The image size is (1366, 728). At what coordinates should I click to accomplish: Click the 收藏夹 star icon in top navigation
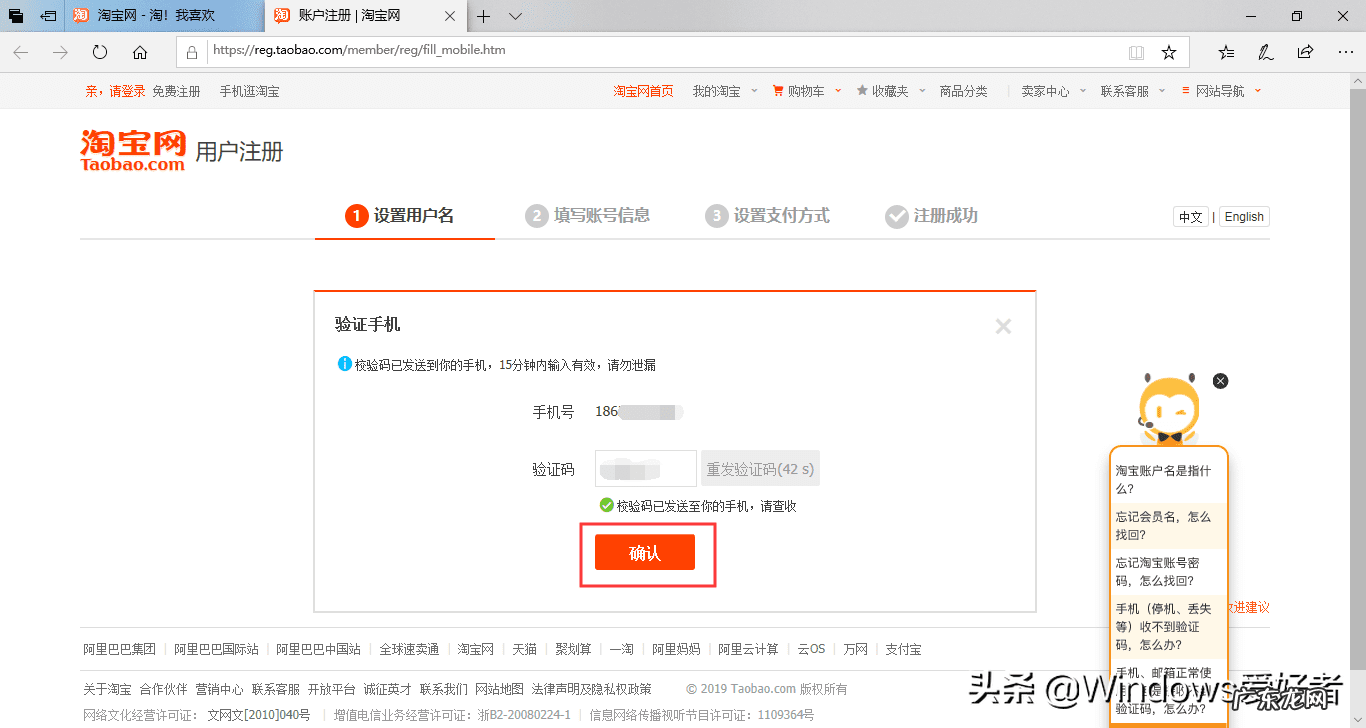pyautogui.click(x=862, y=90)
